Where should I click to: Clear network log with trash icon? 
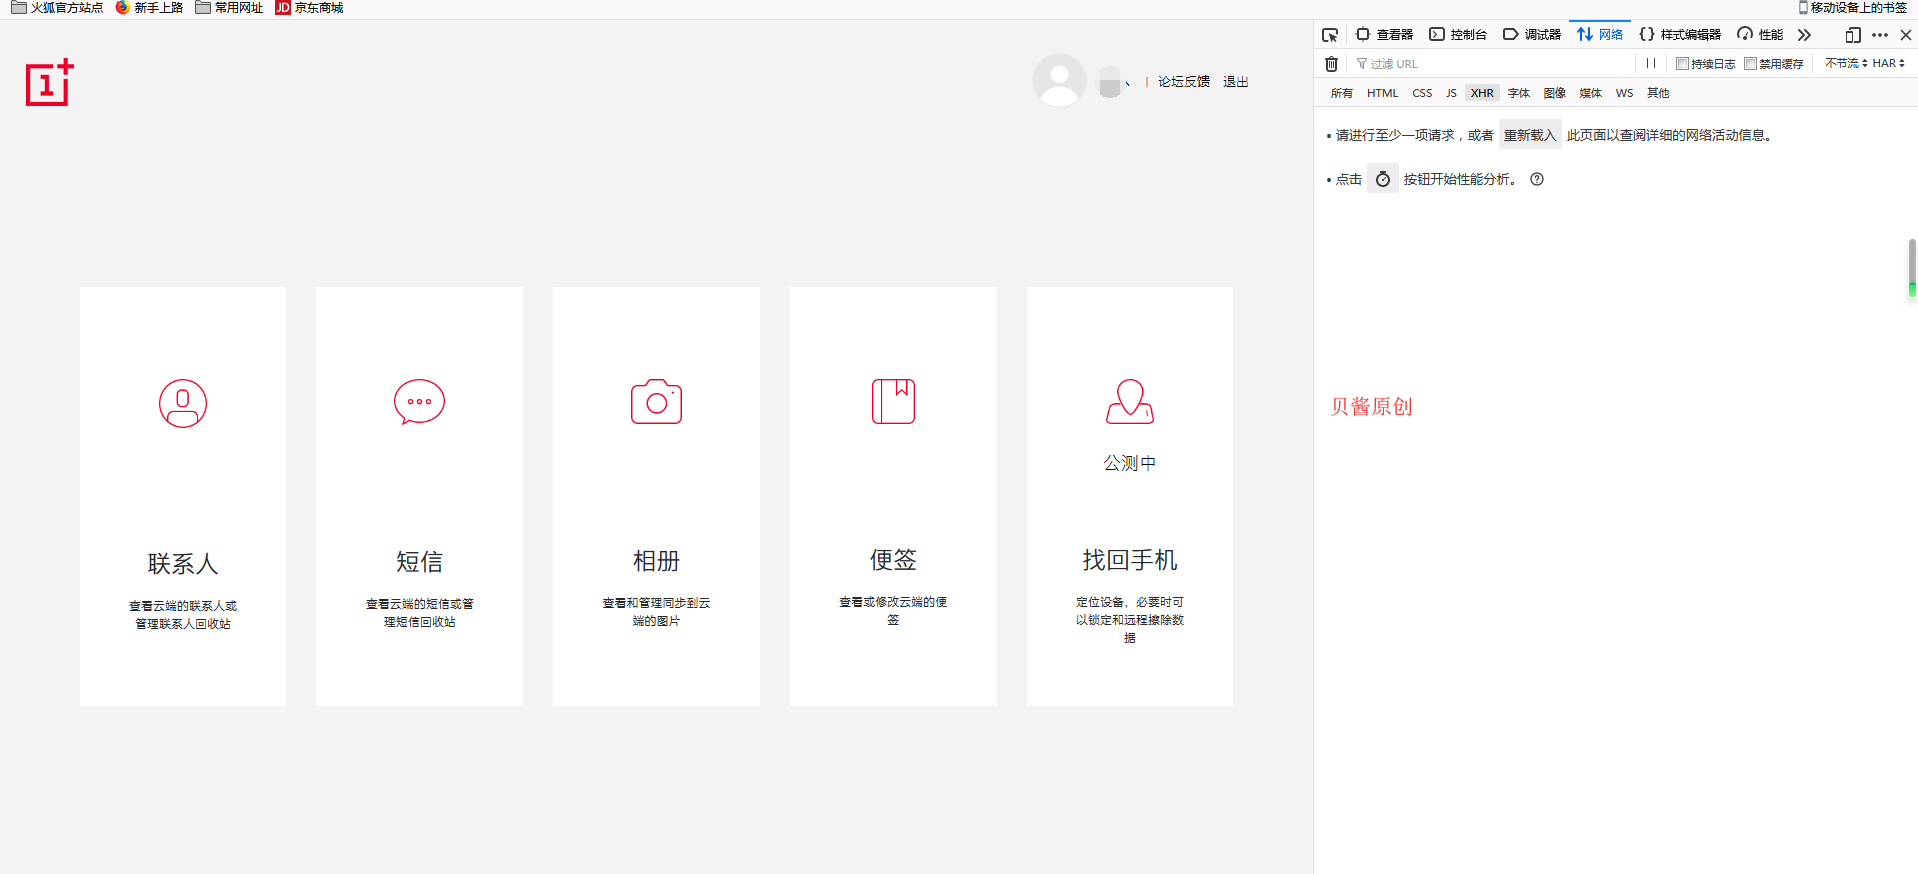[1331, 63]
